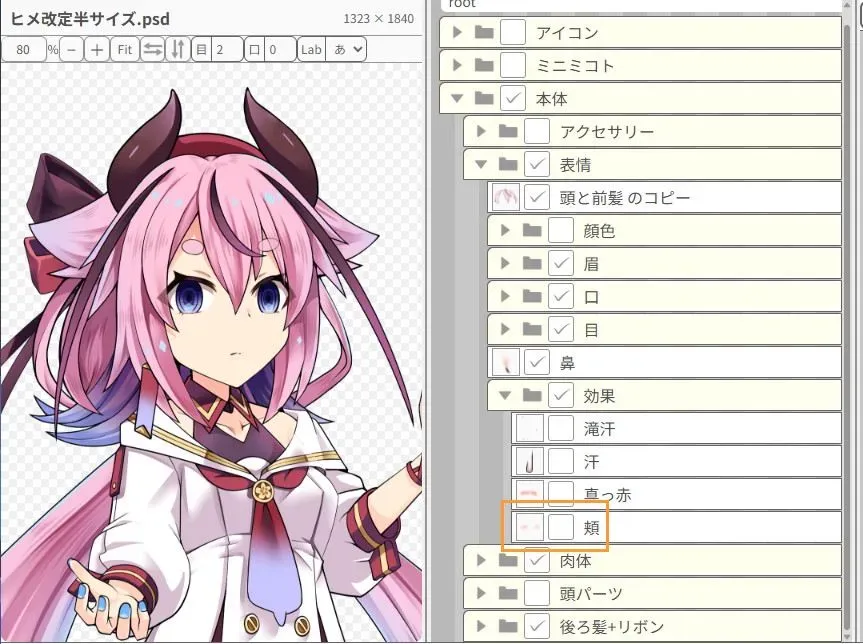863x644 pixels.
Task: Click the 頭パーツ folder icon
Action: tap(508, 594)
